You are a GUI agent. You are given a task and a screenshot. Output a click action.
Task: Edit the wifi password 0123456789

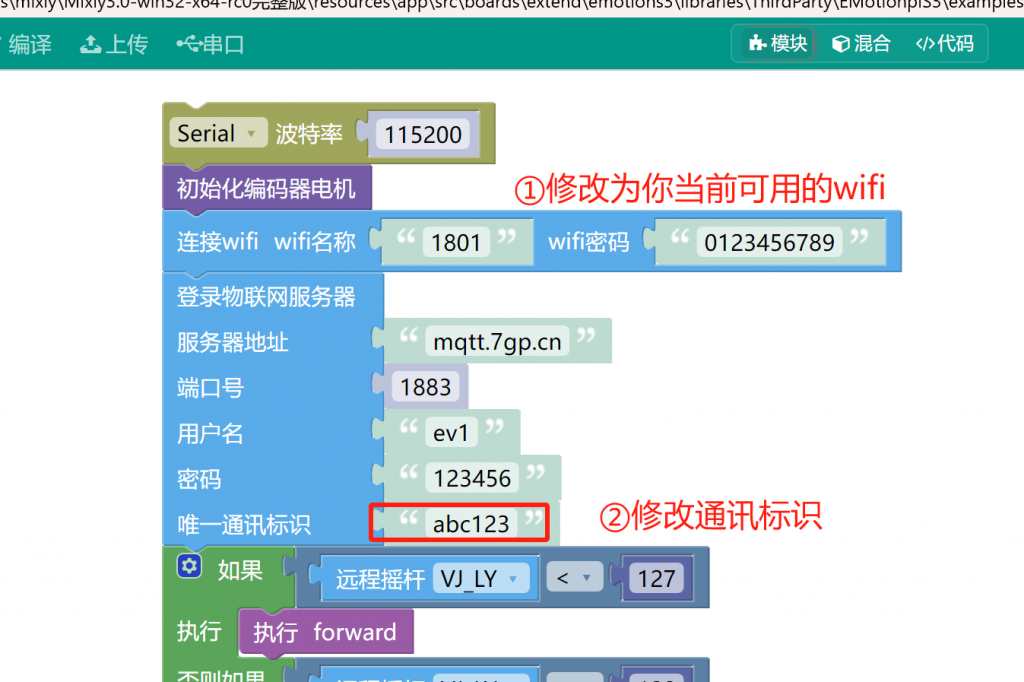click(769, 243)
